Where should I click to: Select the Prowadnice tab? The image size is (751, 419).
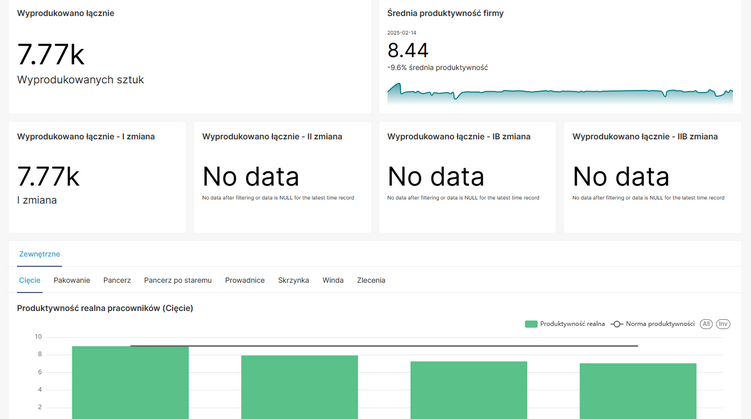245,280
